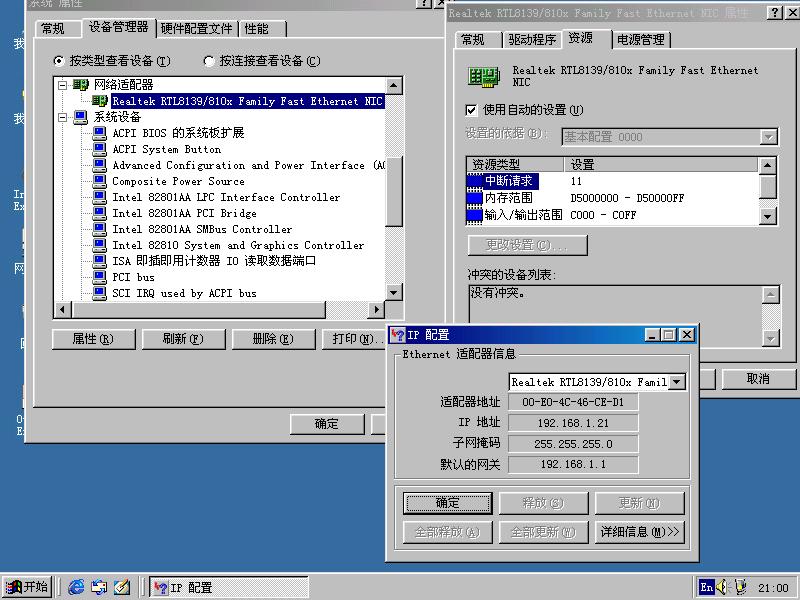800x600 pixels.
Task: Collapse the 网络适配器 tree node
Action: pos(62,85)
